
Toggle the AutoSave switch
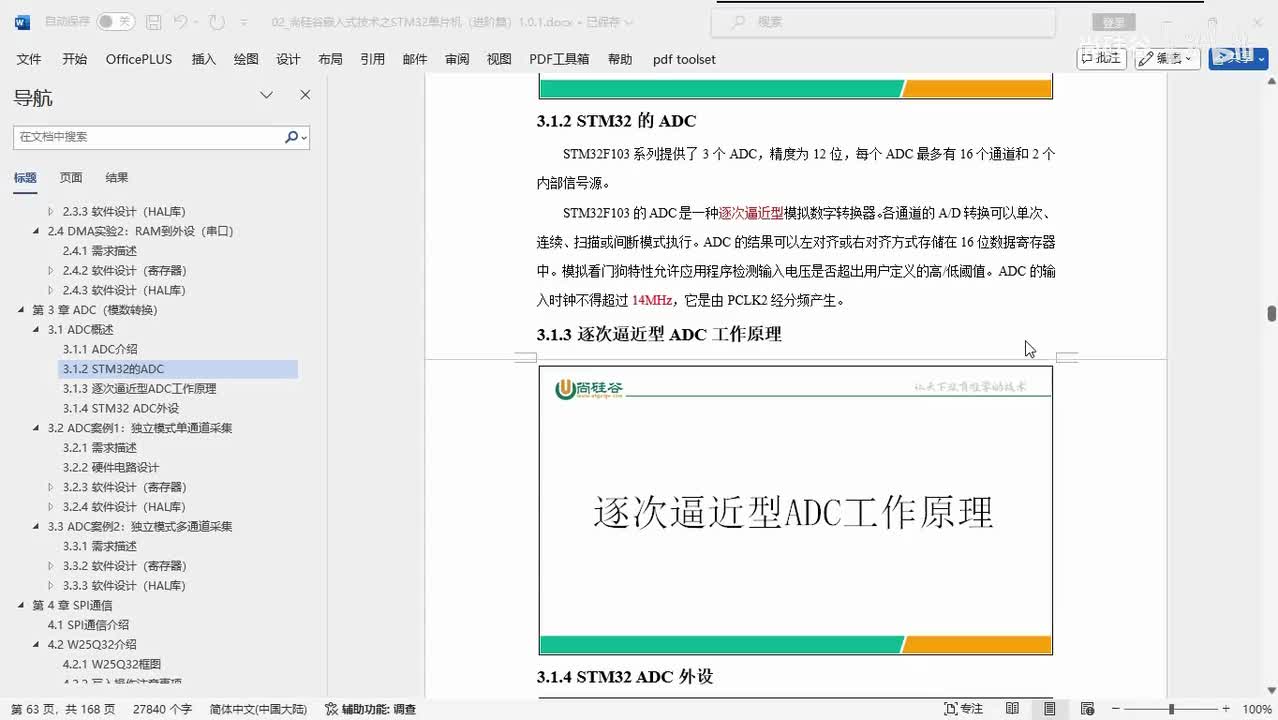(116, 21)
